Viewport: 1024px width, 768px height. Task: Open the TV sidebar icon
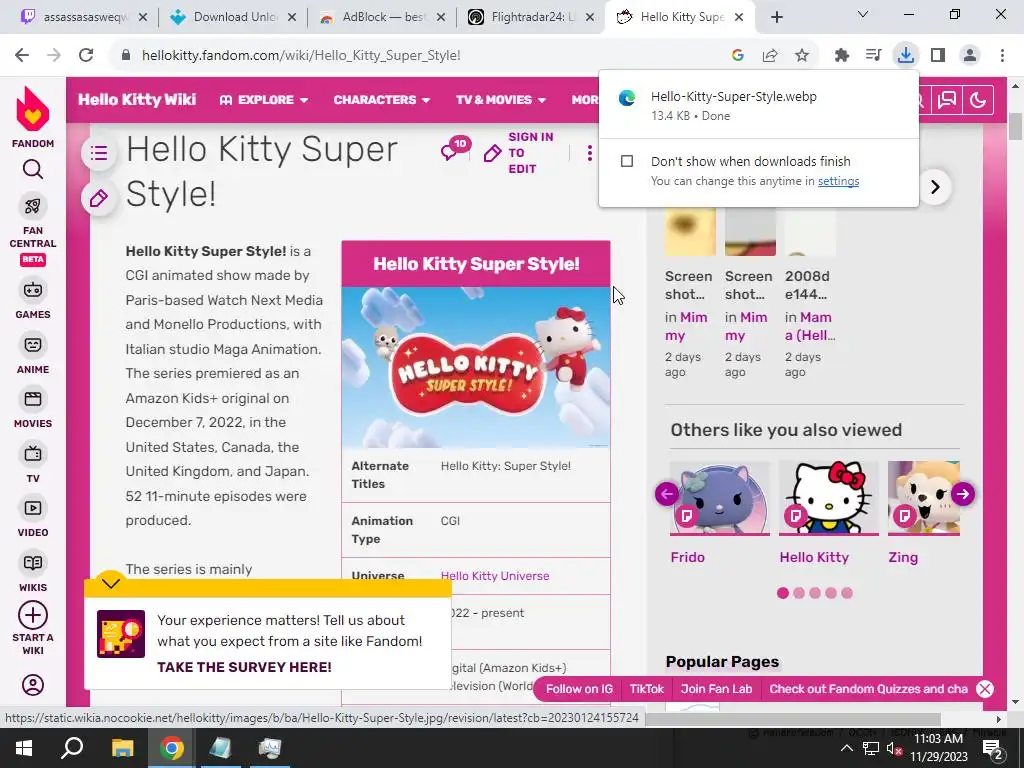(33, 454)
